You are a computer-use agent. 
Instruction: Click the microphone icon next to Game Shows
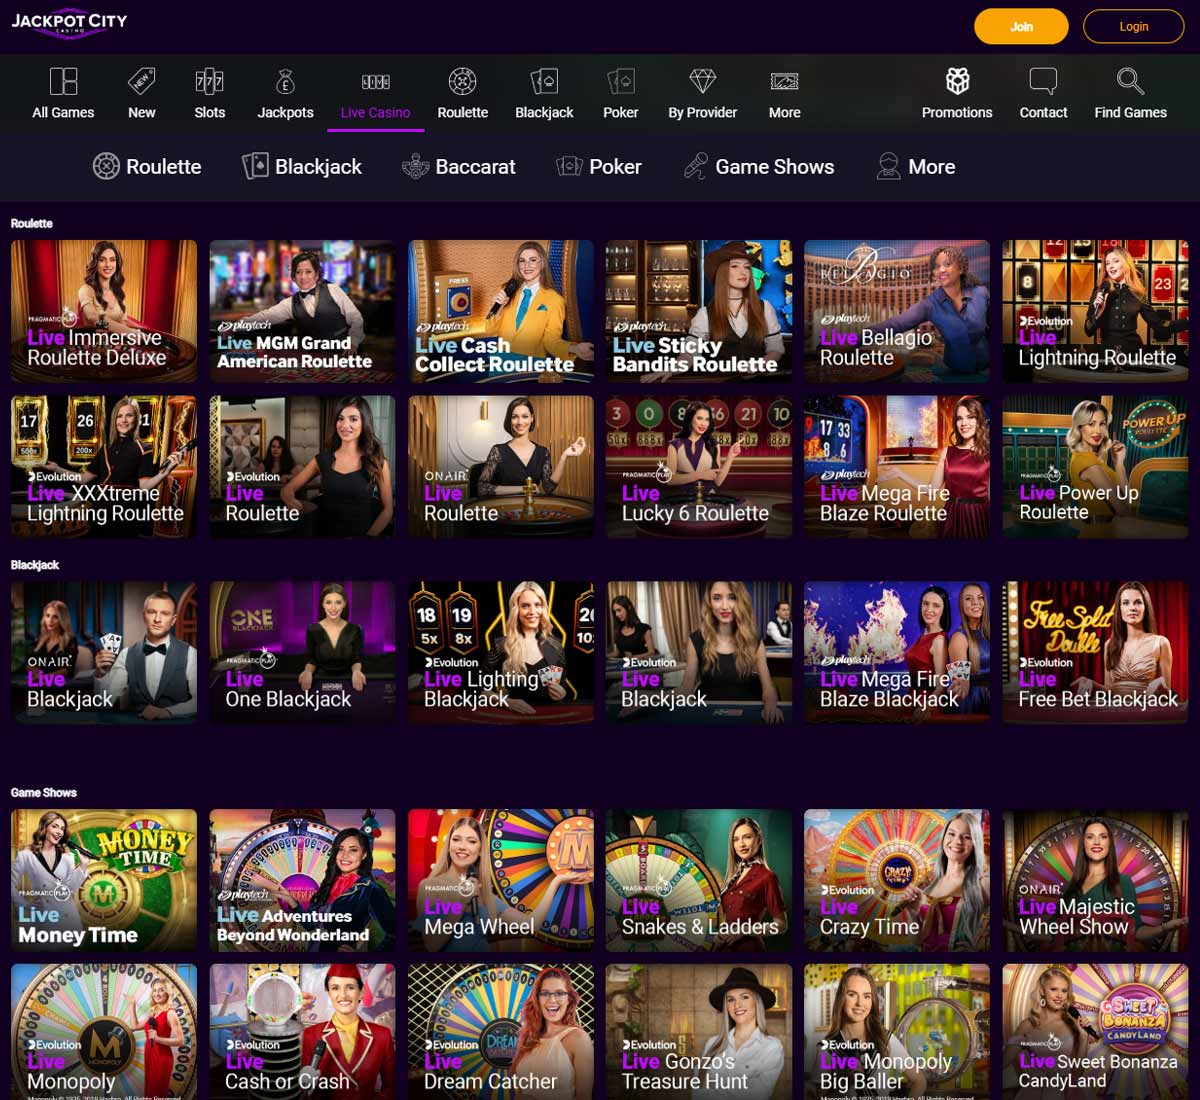(694, 166)
